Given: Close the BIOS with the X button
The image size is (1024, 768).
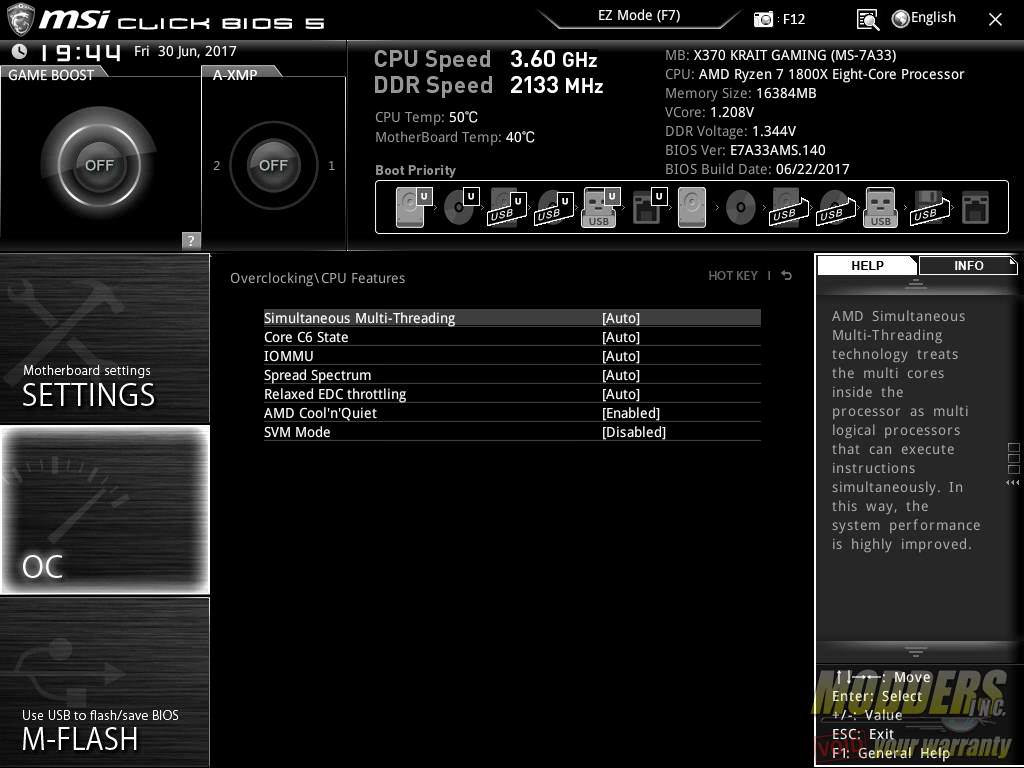Looking at the screenshot, I should click(x=995, y=20).
